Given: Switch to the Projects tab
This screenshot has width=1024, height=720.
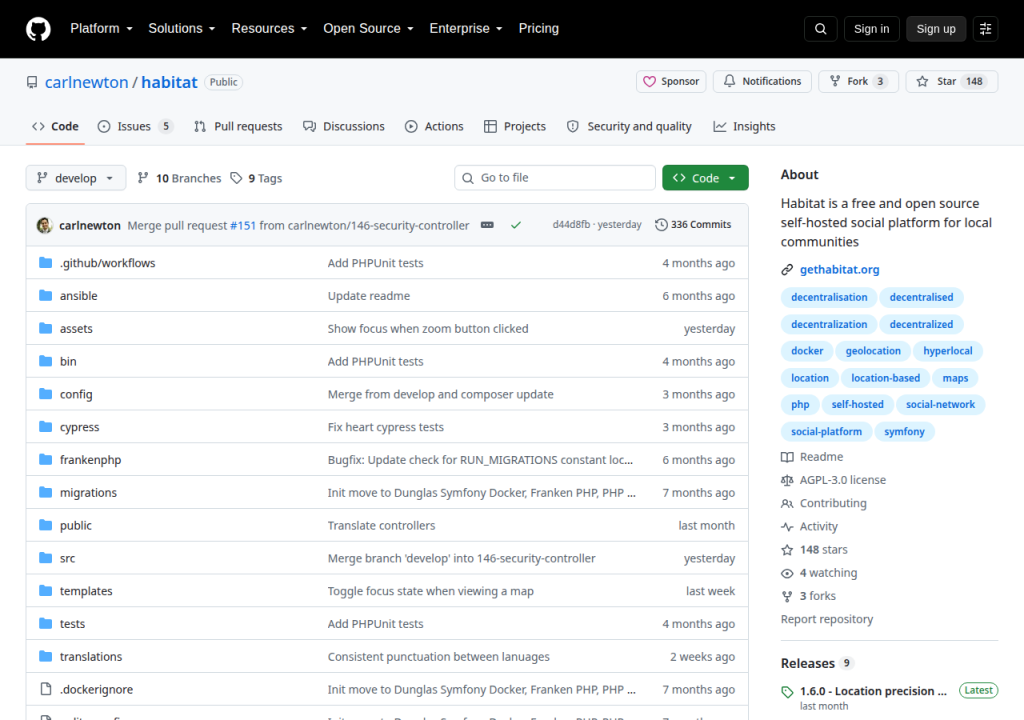Looking at the screenshot, I should [x=515, y=127].
